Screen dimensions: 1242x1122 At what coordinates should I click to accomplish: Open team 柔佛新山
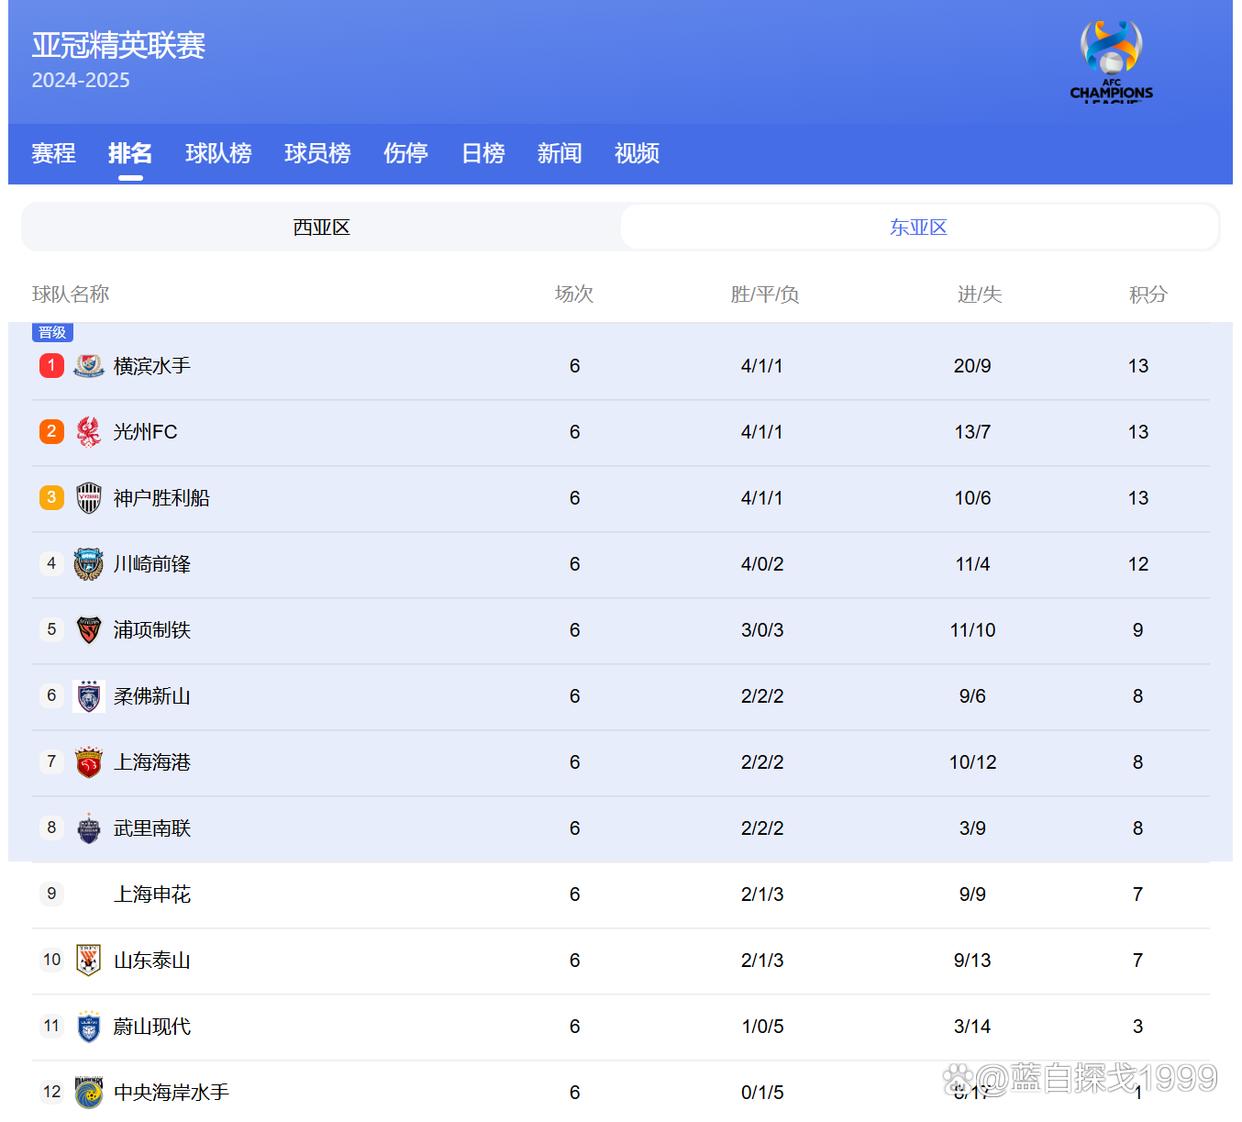tap(152, 696)
